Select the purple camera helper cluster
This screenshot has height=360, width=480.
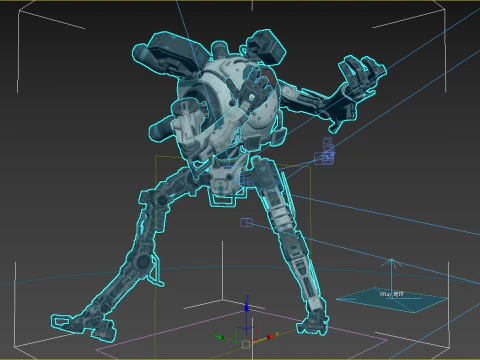[325, 152]
